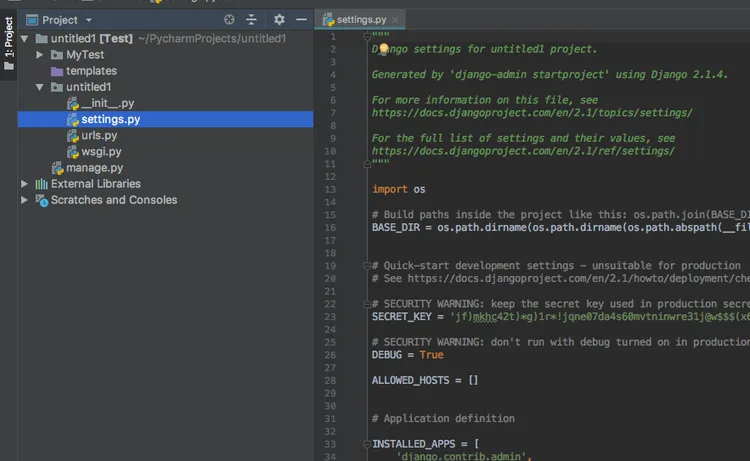The height and width of the screenshot is (461, 750).
Task: Select the MyTest folder in tree
Action: [85, 55]
